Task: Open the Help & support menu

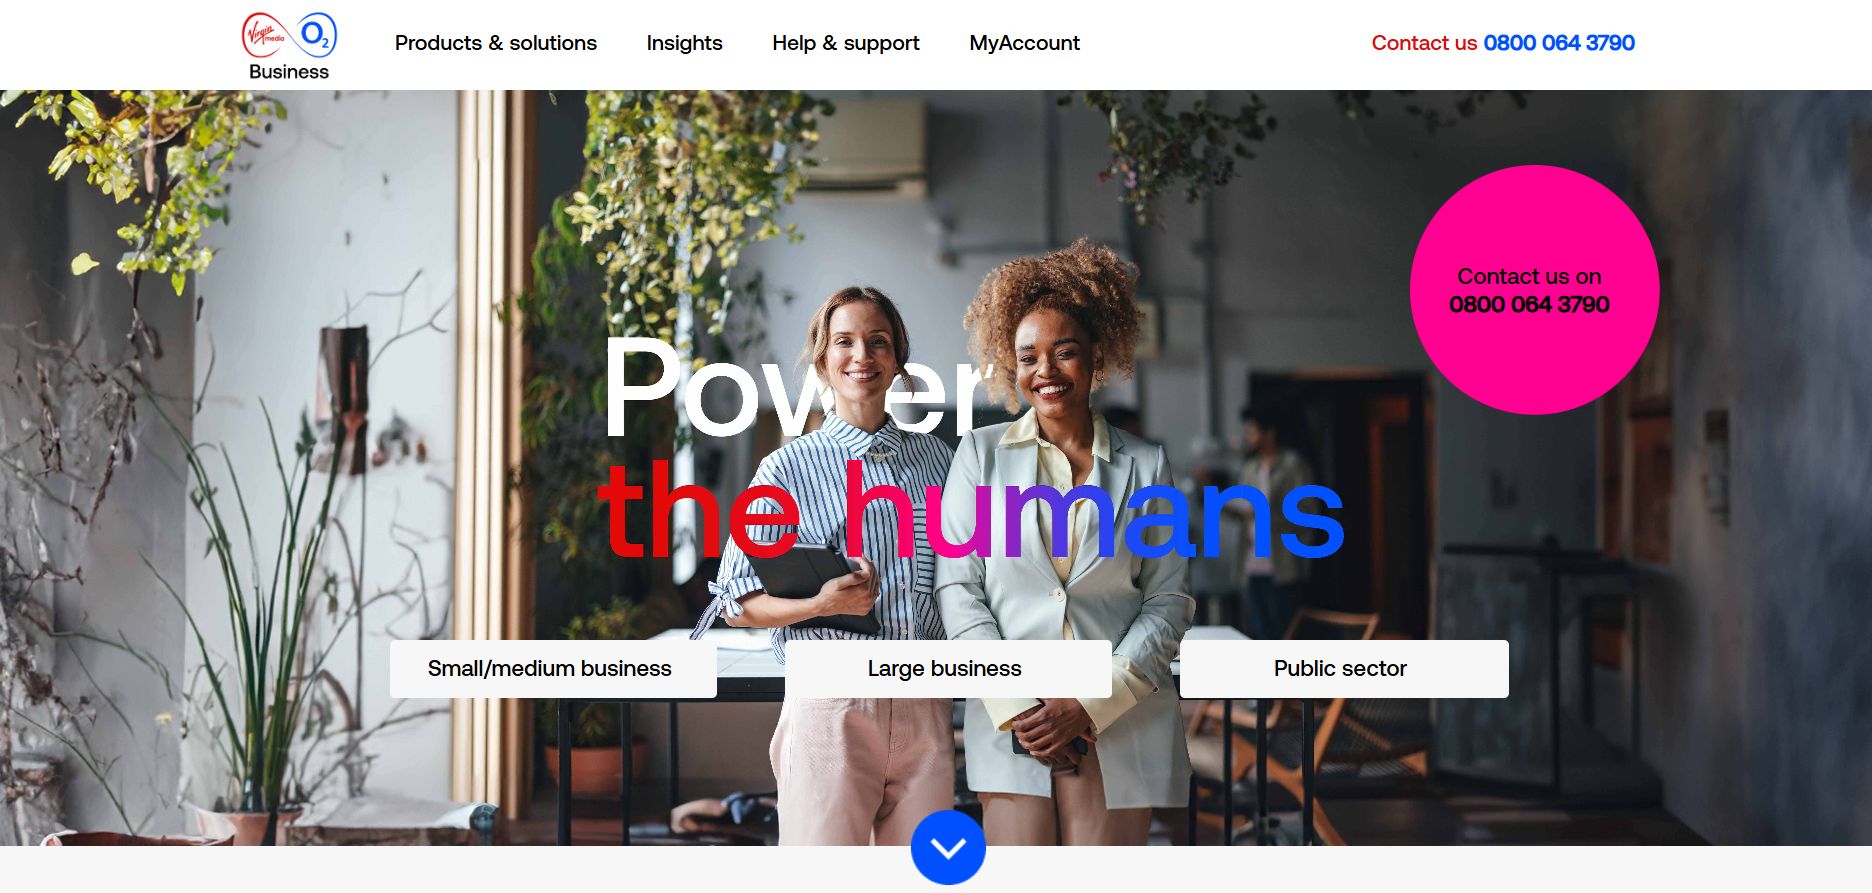Action: pos(846,43)
